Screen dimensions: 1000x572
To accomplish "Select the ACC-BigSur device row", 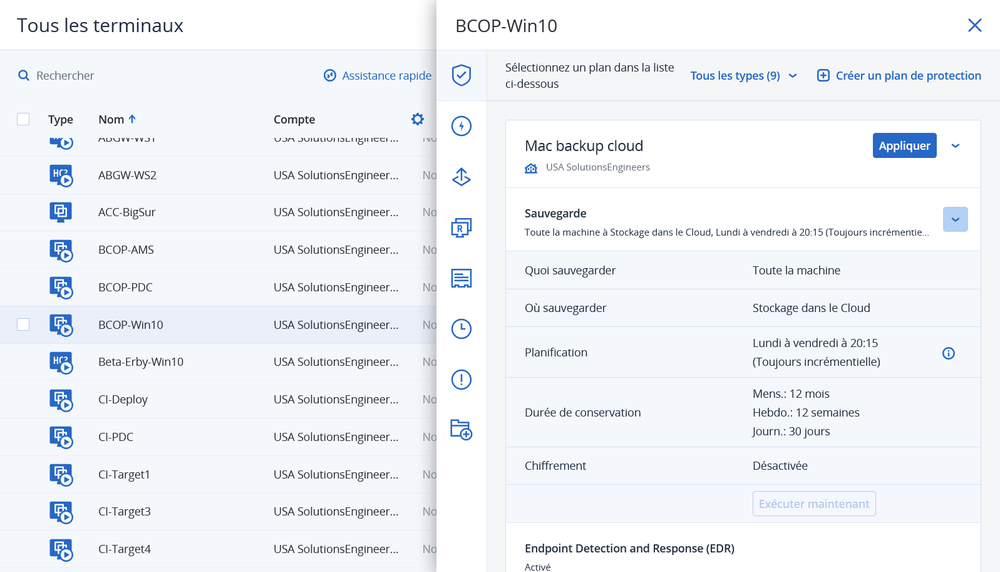I will tap(218, 212).
